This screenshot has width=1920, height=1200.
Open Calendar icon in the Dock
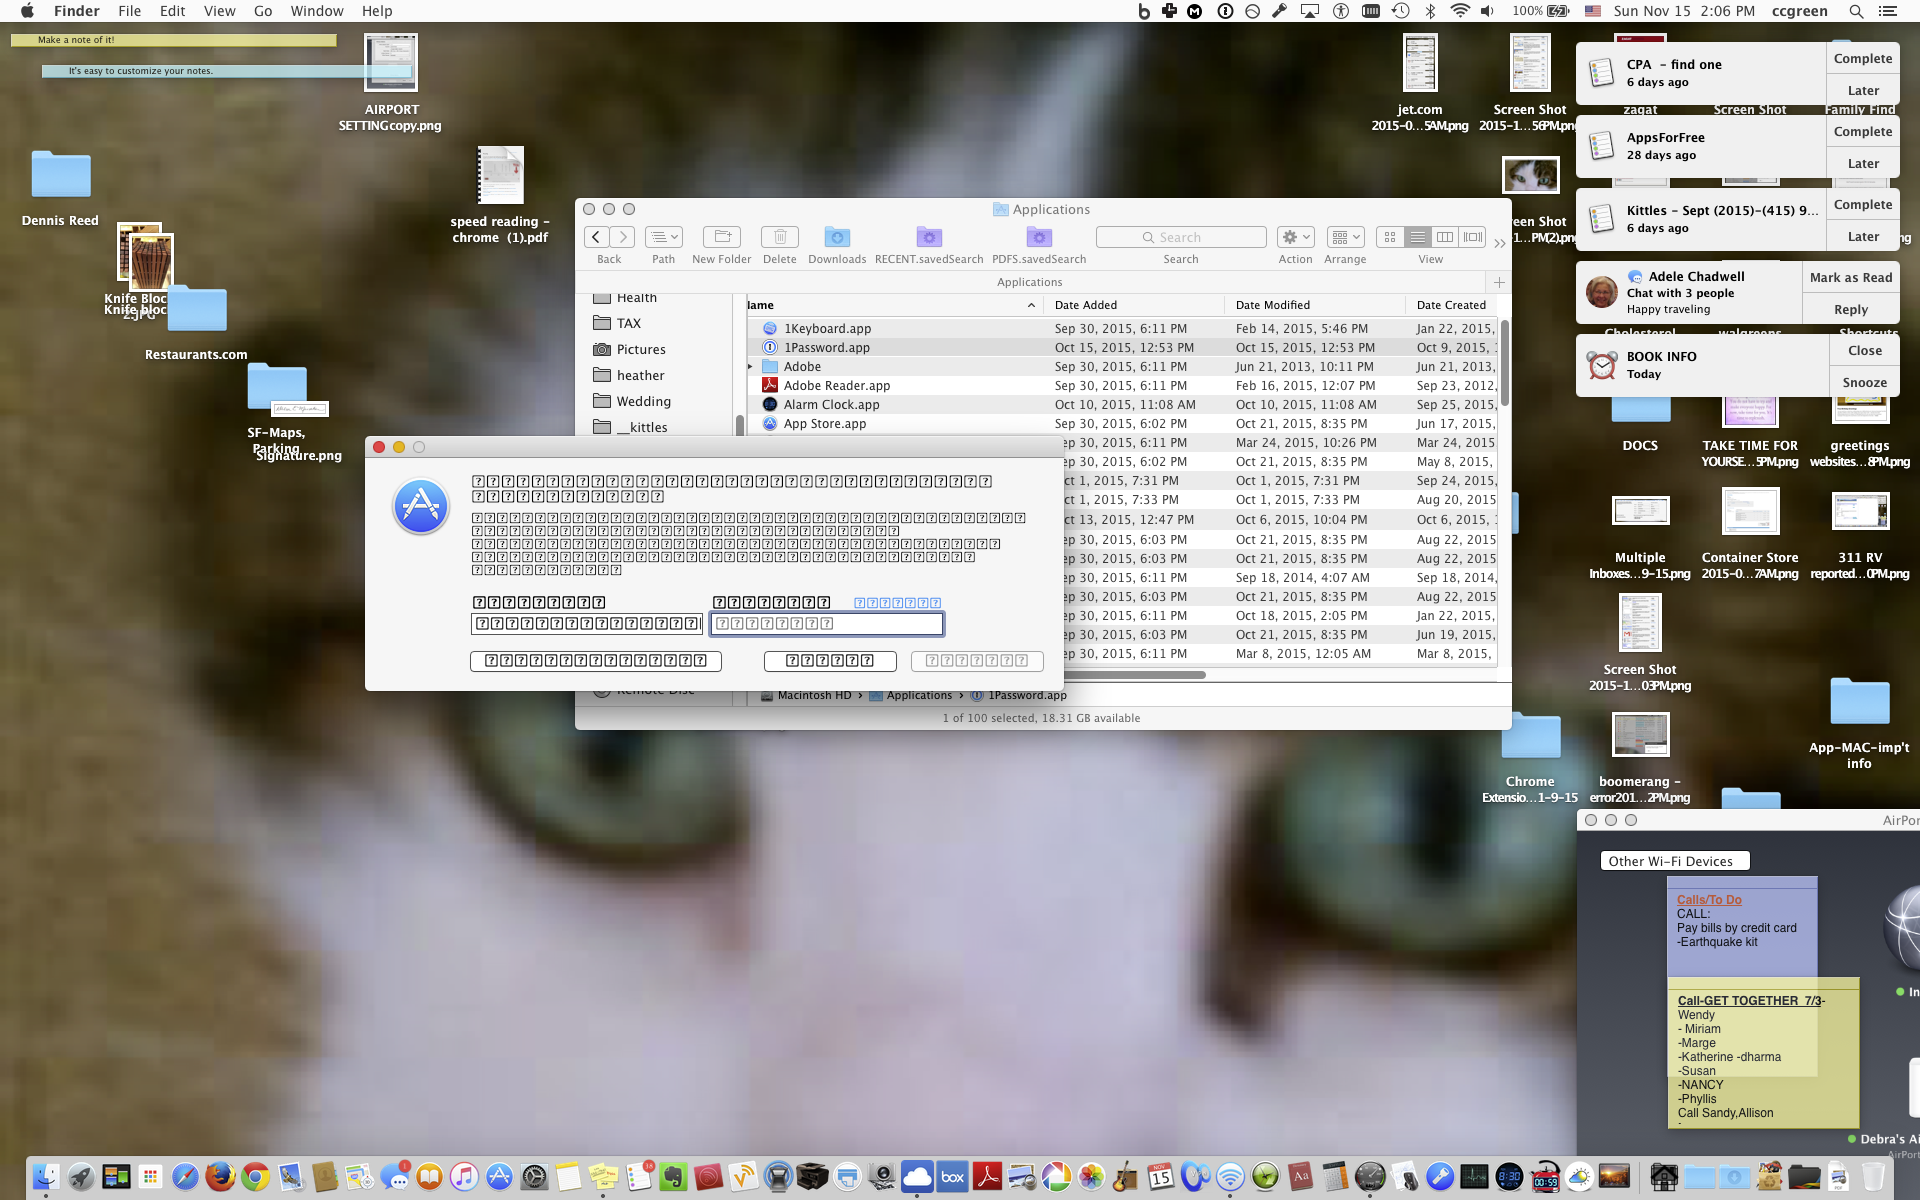tap(1160, 1177)
